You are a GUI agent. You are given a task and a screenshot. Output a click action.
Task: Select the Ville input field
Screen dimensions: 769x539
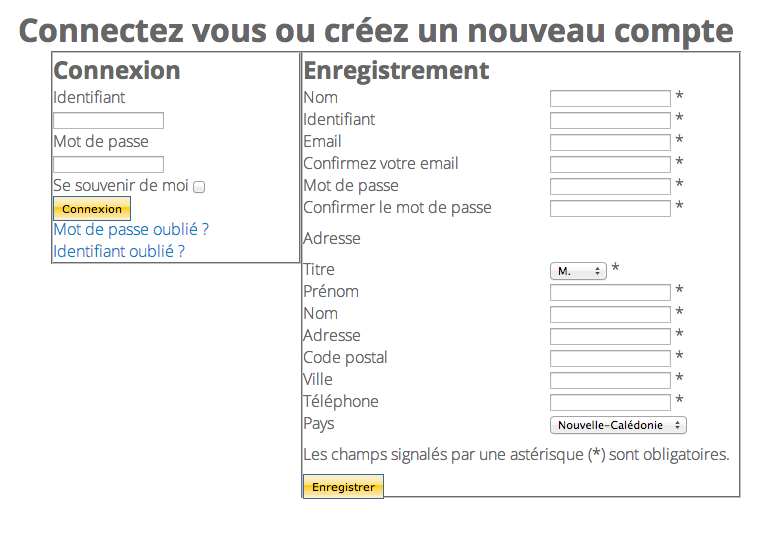pos(610,381)
